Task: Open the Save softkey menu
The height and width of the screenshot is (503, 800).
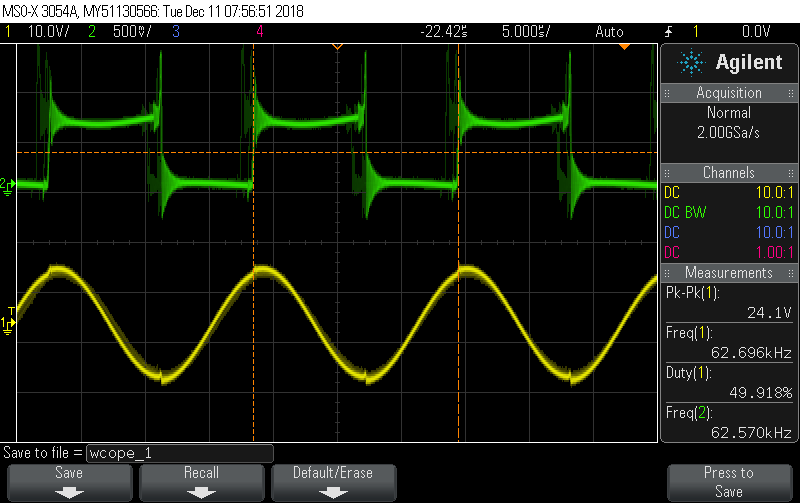Action: tap(69, 482)
